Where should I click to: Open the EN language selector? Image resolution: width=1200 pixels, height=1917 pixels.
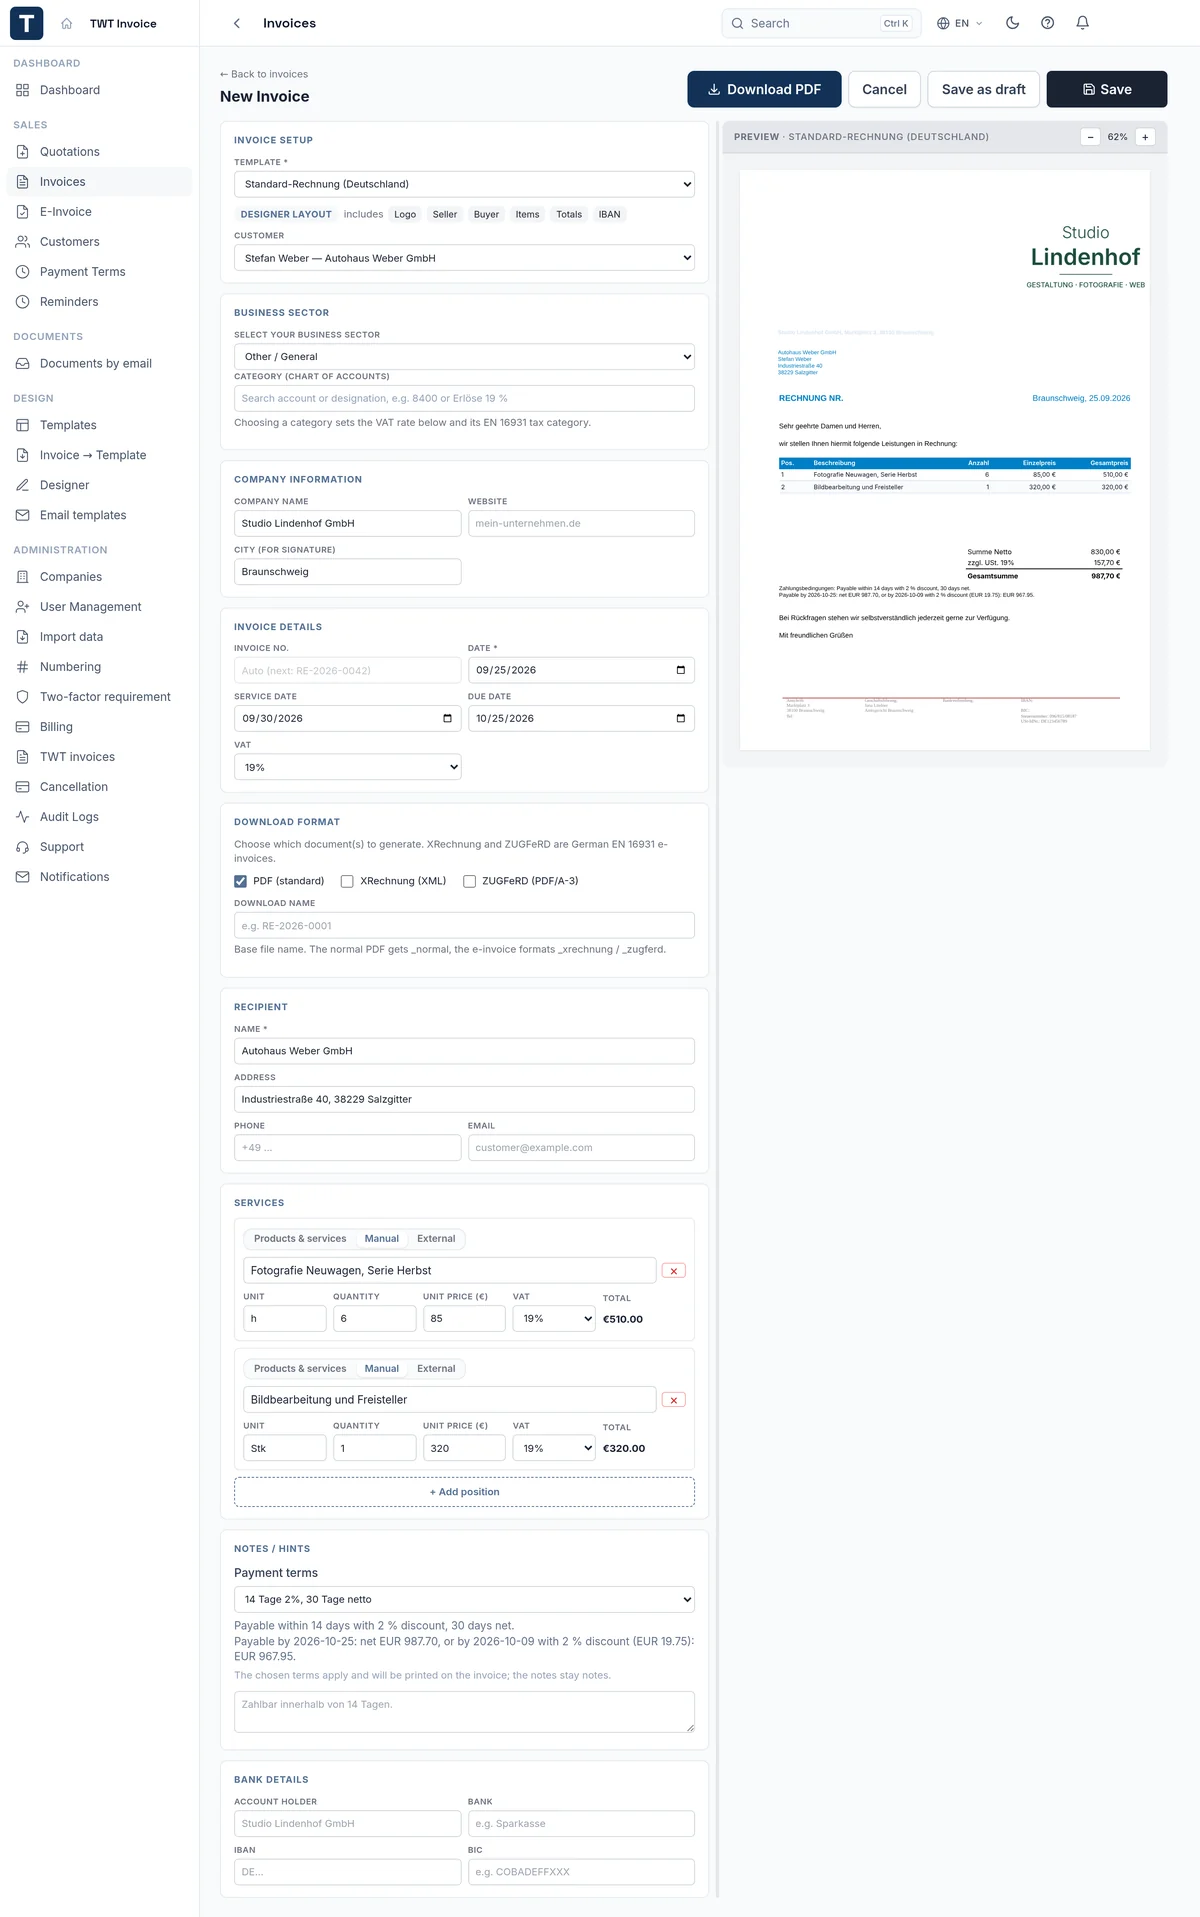960,23
